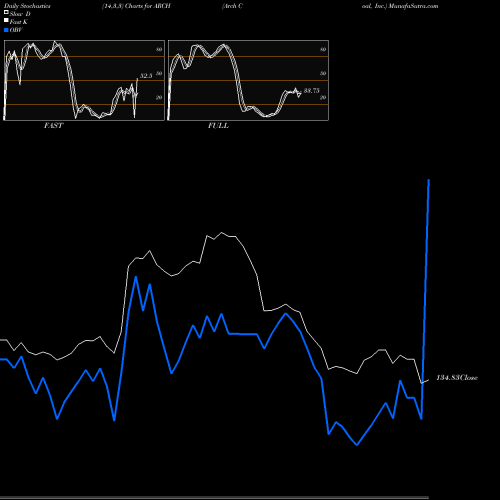Image resolution: width=500 pixels, height=500 pixels.
Task: Click the 'FULL' label under the chart
Action: tap(218, 126)
